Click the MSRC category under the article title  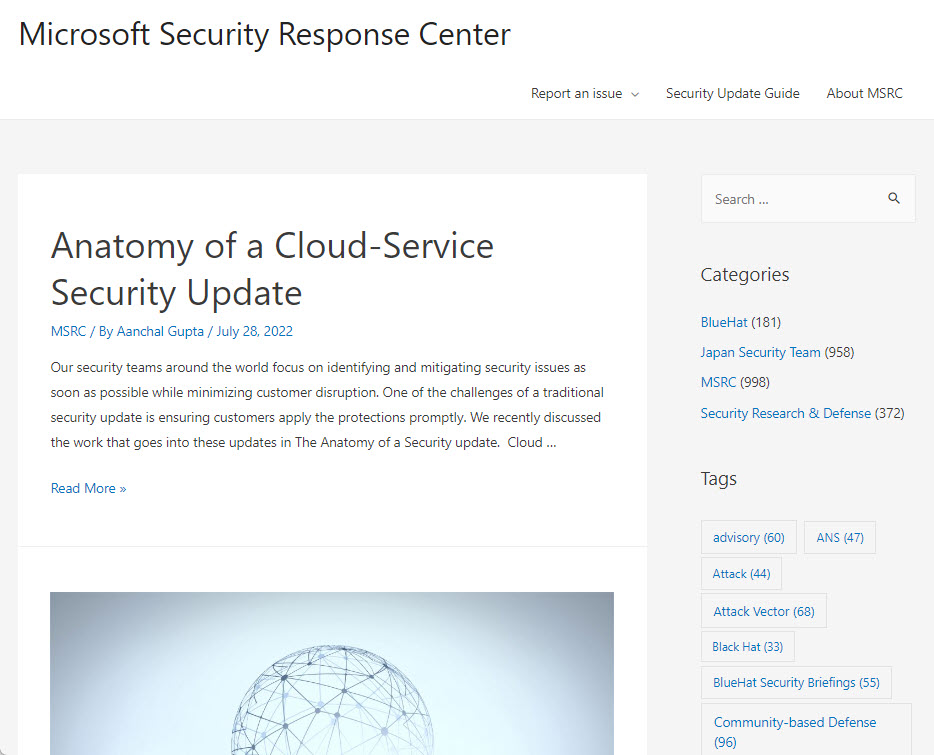(69, 331)
